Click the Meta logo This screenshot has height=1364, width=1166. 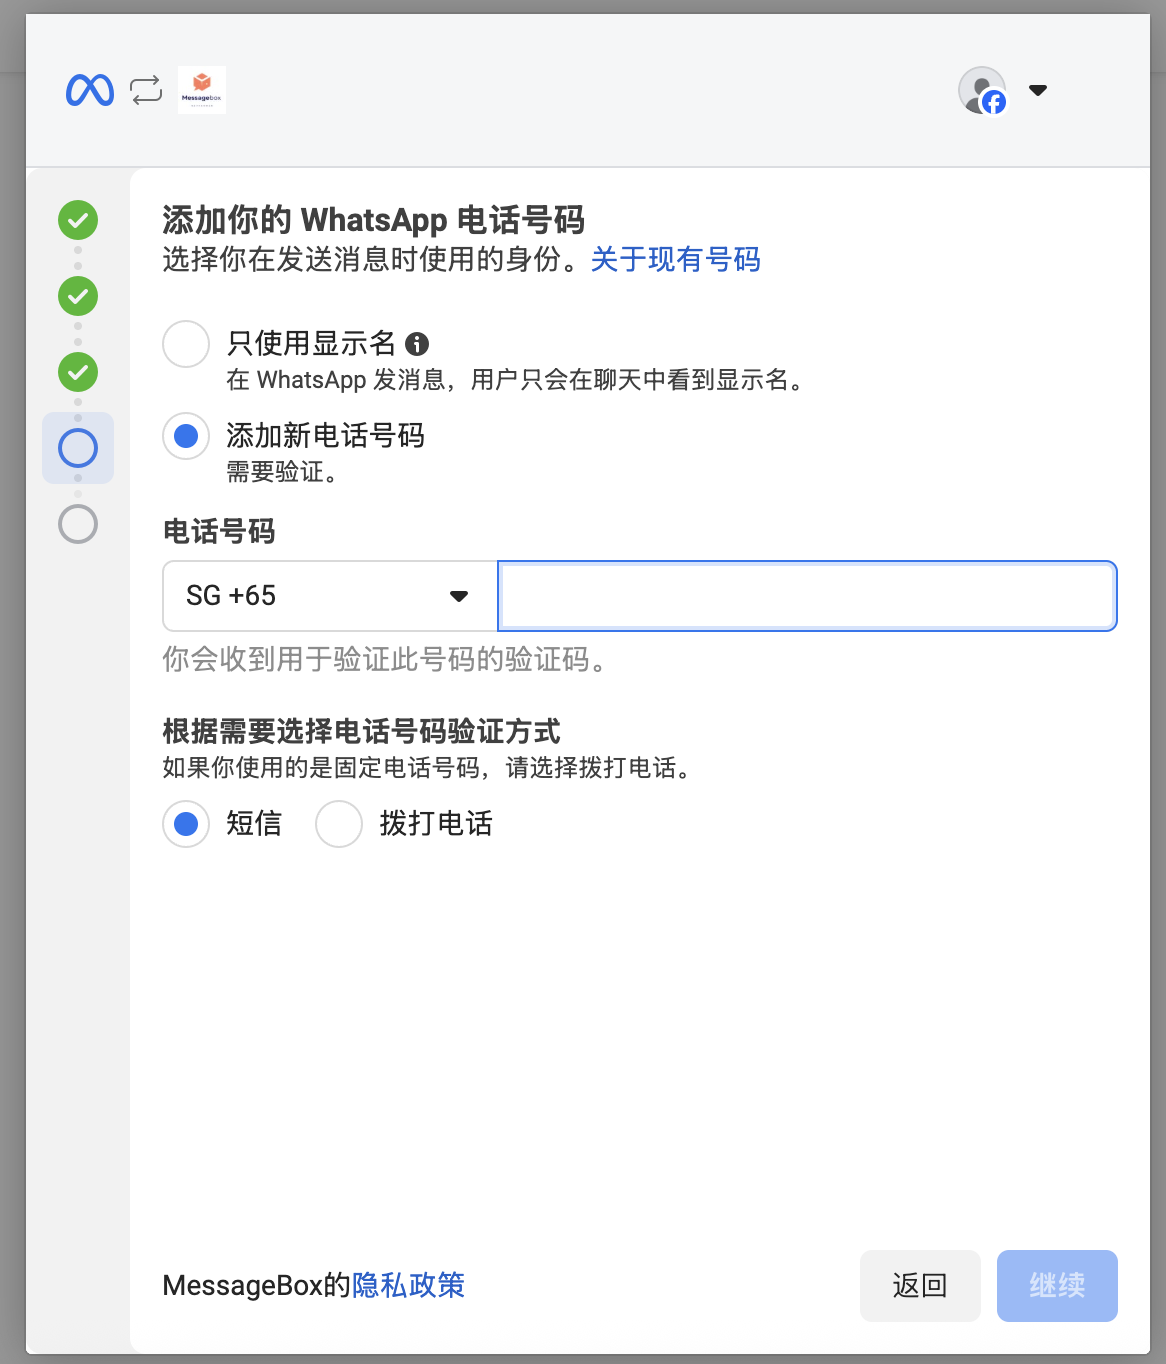point(89,89)
